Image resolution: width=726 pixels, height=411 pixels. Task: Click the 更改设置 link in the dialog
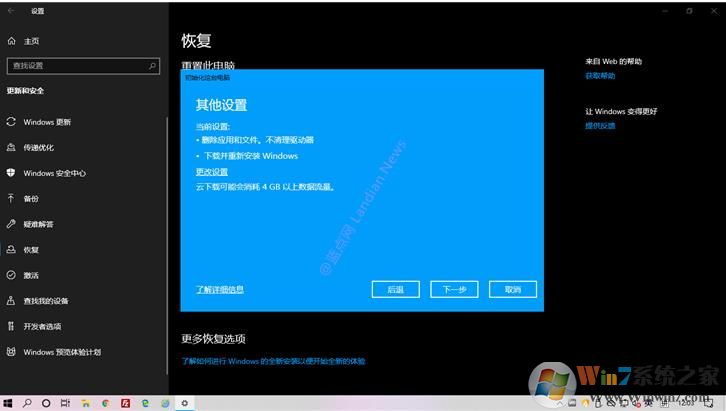(212, 172)
